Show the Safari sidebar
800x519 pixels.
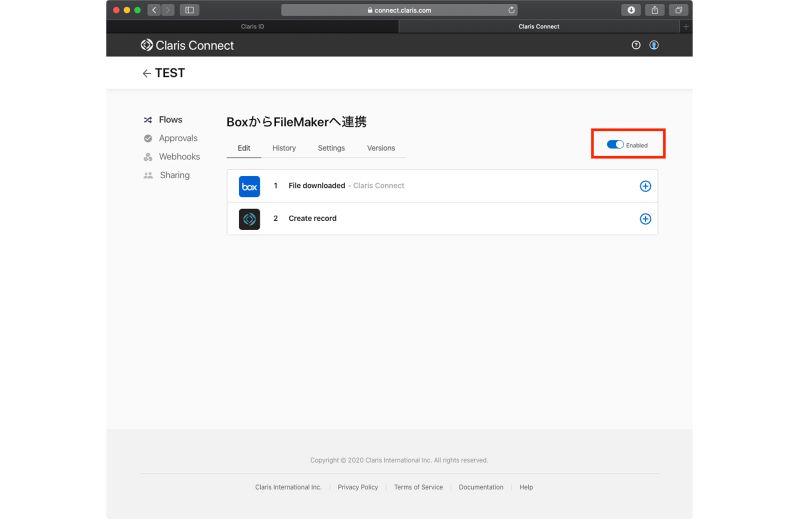point(189,10)
